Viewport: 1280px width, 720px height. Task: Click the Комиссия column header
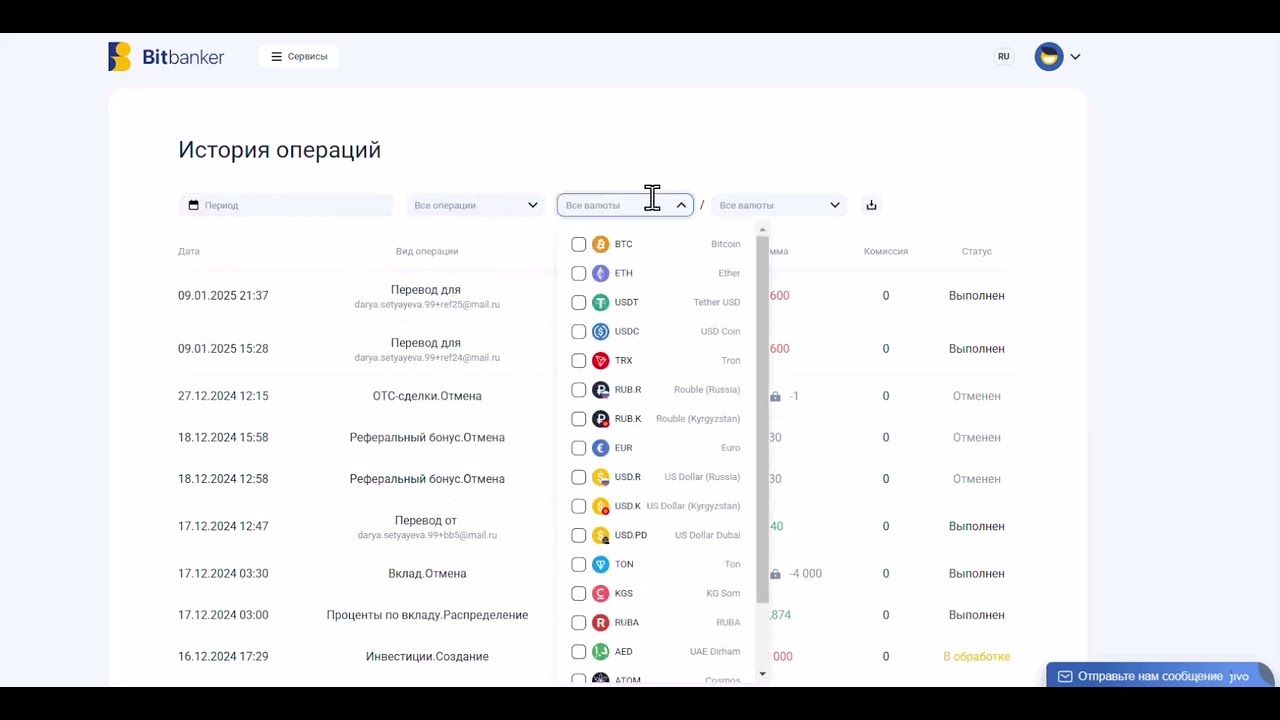[x=886, y=251]
